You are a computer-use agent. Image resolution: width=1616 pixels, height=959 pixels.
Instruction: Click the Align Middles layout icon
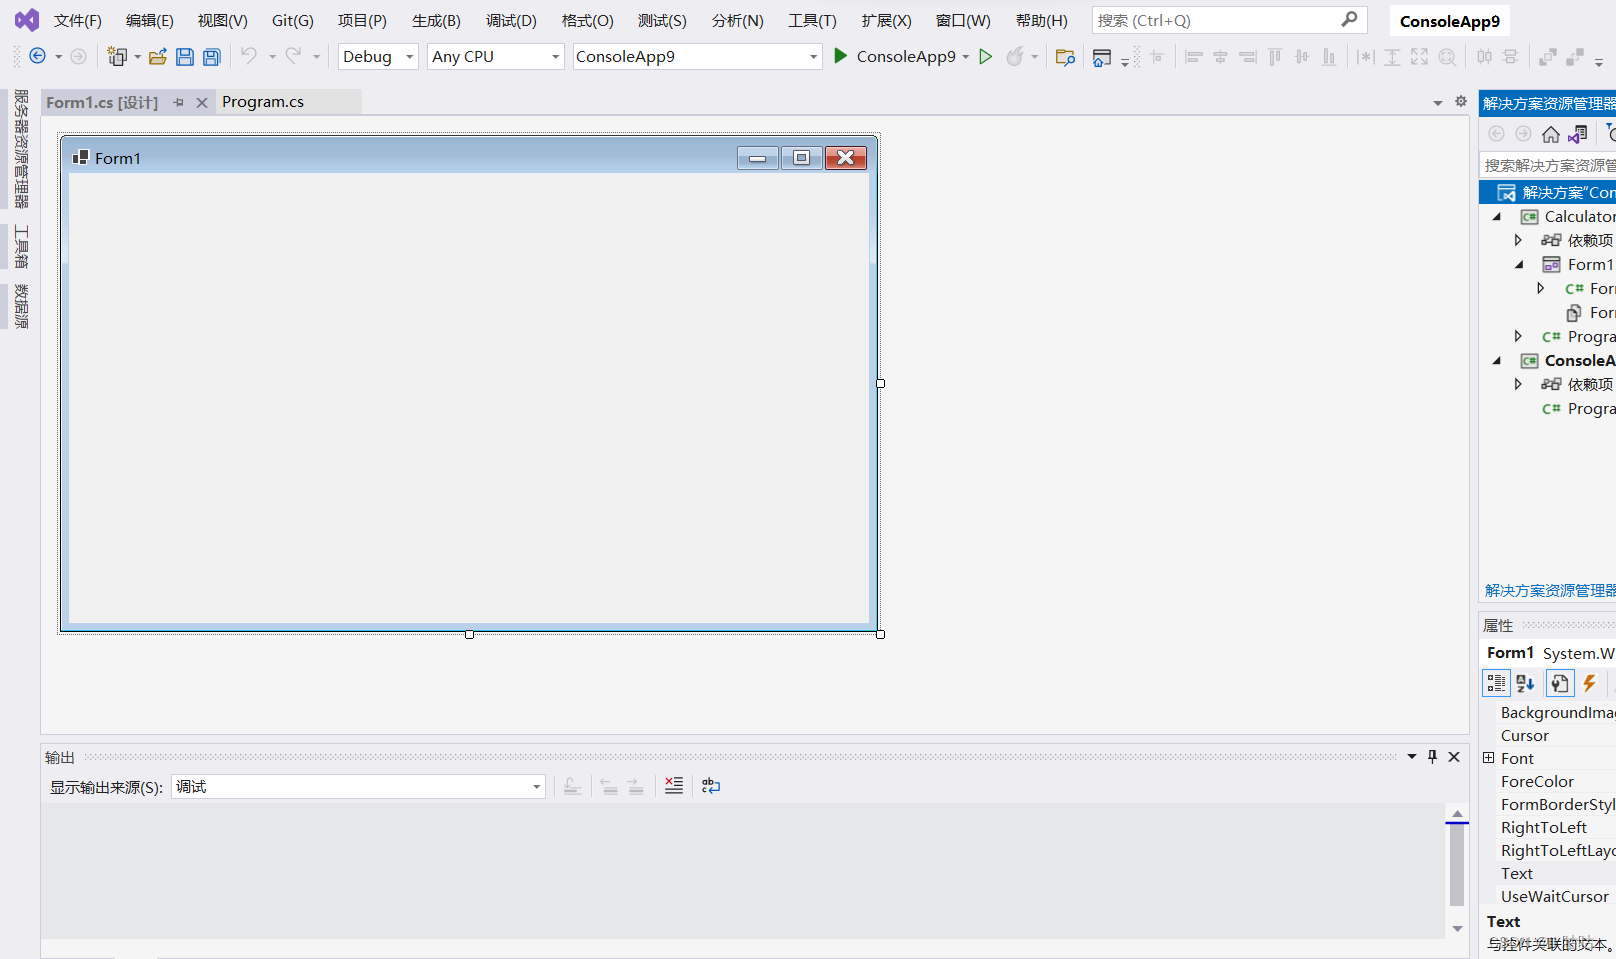point(1301,57)
